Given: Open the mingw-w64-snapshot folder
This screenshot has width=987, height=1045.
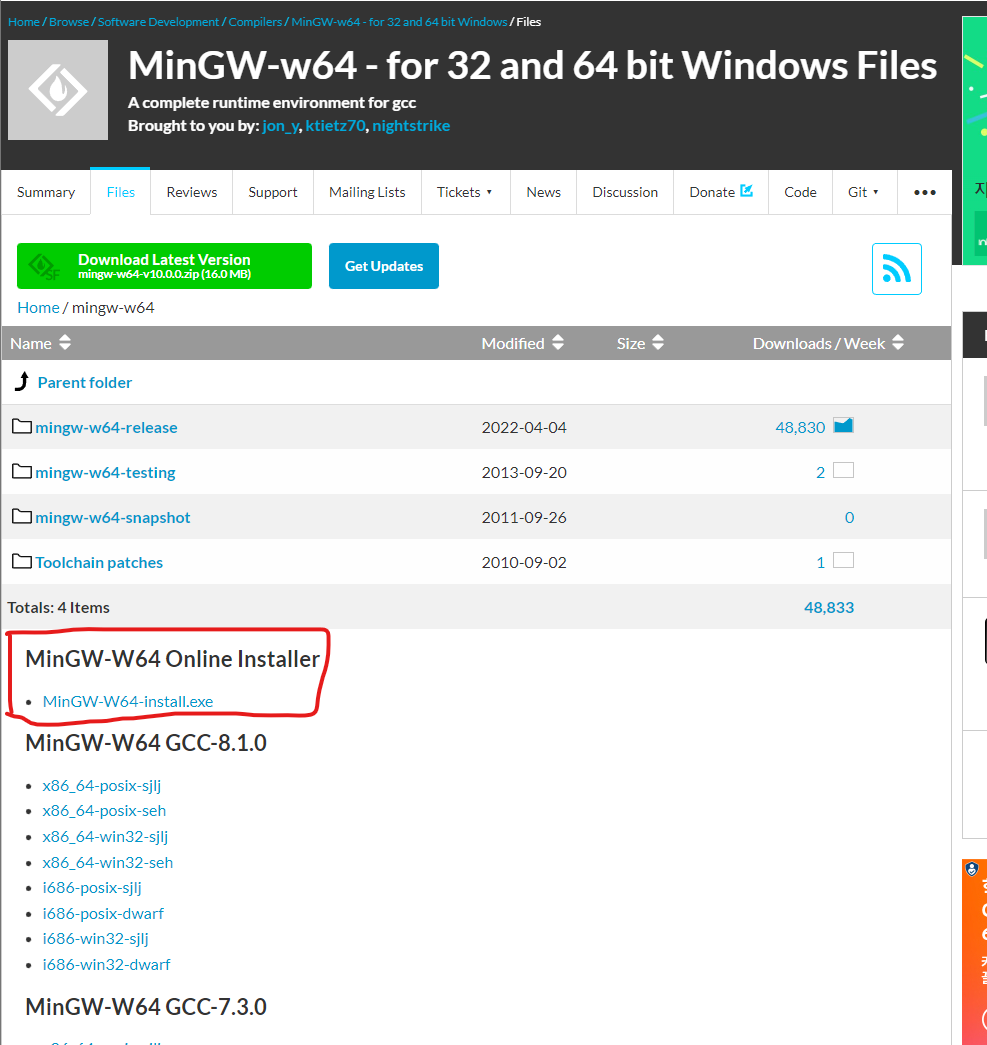Looking at the screenshot, I should [x=113, y=517].
